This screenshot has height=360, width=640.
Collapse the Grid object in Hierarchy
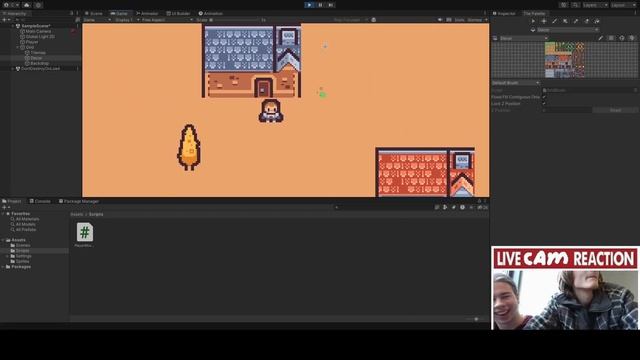pos(18,47)
